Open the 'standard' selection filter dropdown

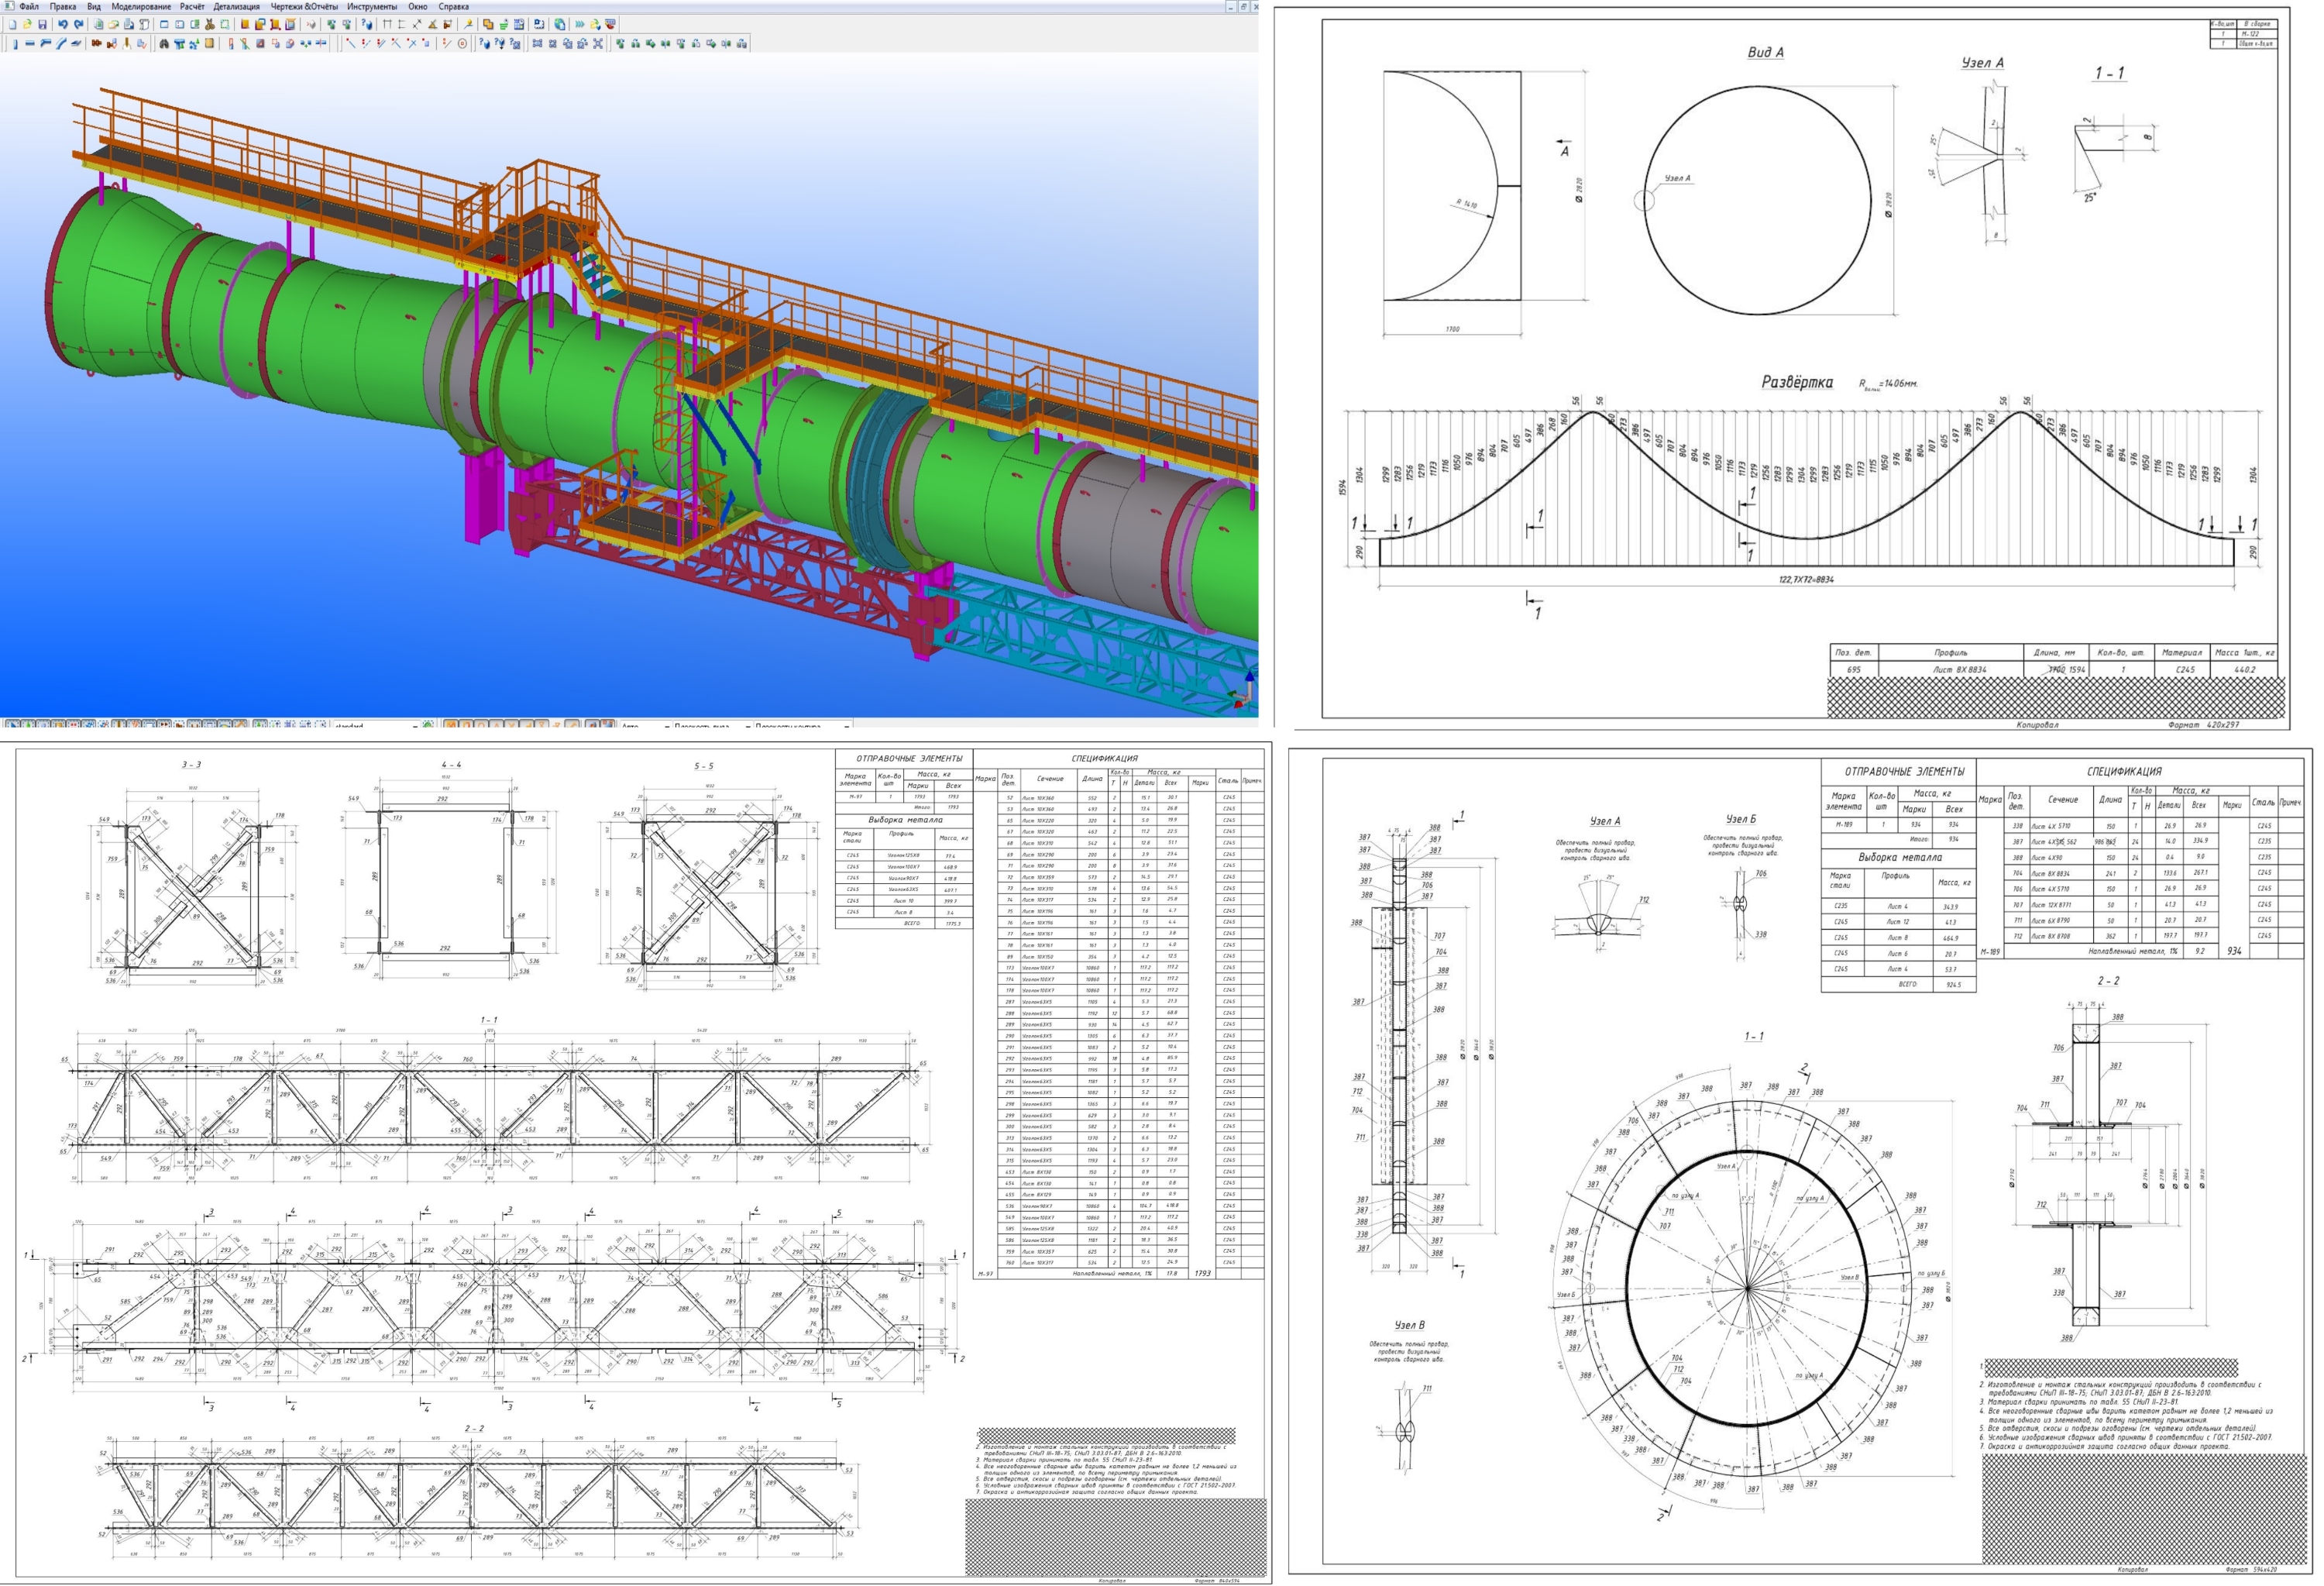pyautogui.click(x=414, y=724)
